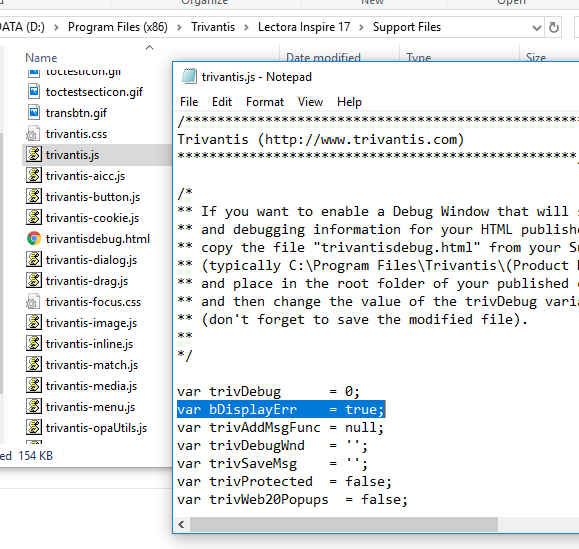The height and width of the screenshot is (549, 579).
Task: Click the trivantis-focus.css file icon
Action: [x=33, y=302]
